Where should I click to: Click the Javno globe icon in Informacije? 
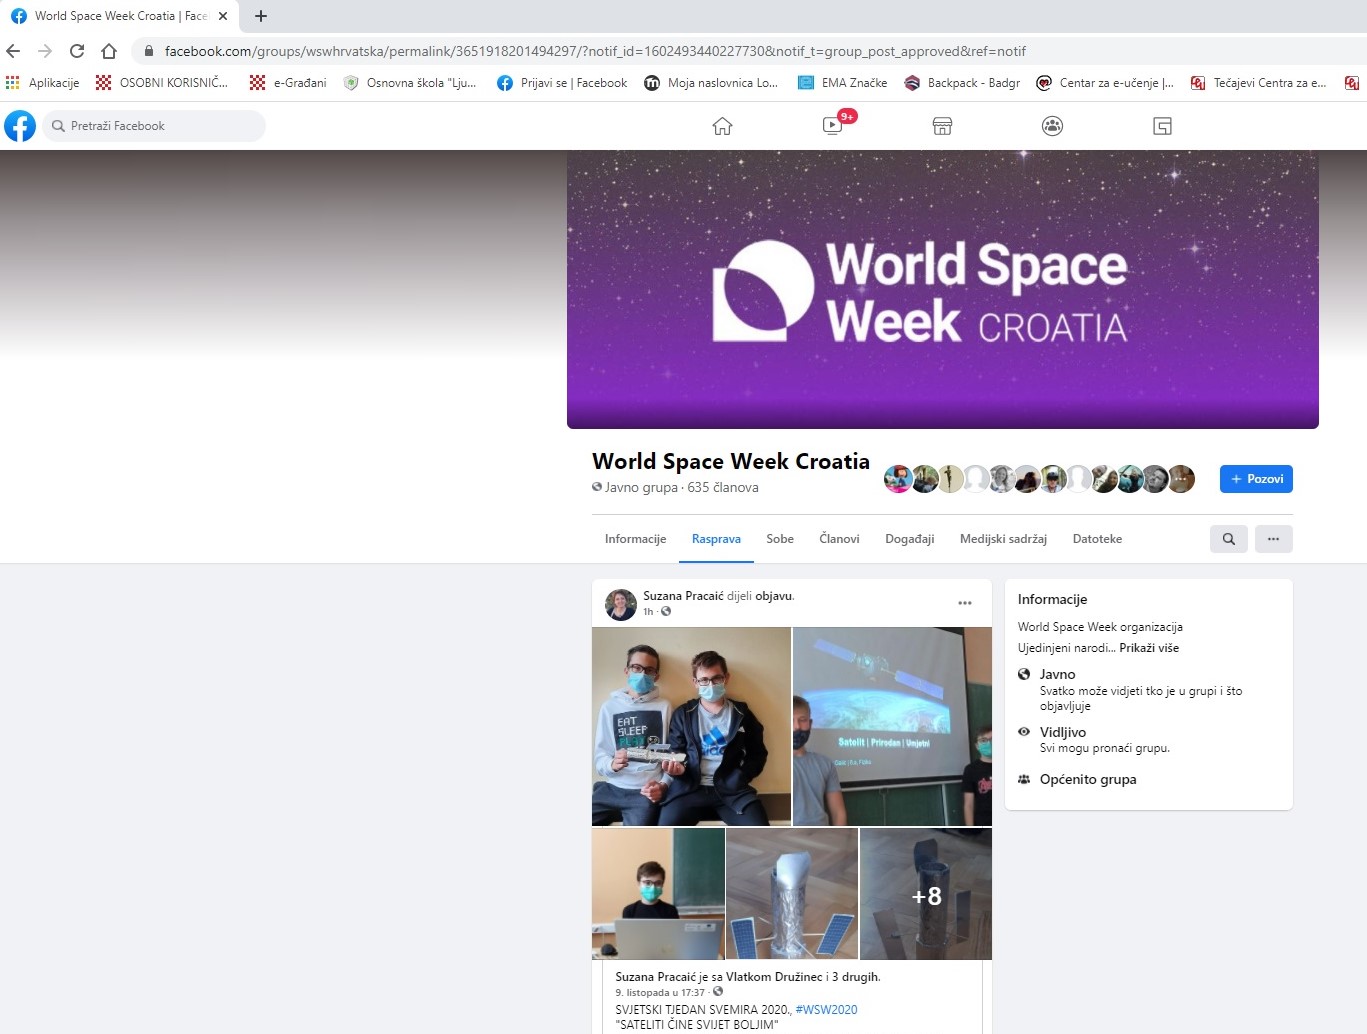point(1024,675)
